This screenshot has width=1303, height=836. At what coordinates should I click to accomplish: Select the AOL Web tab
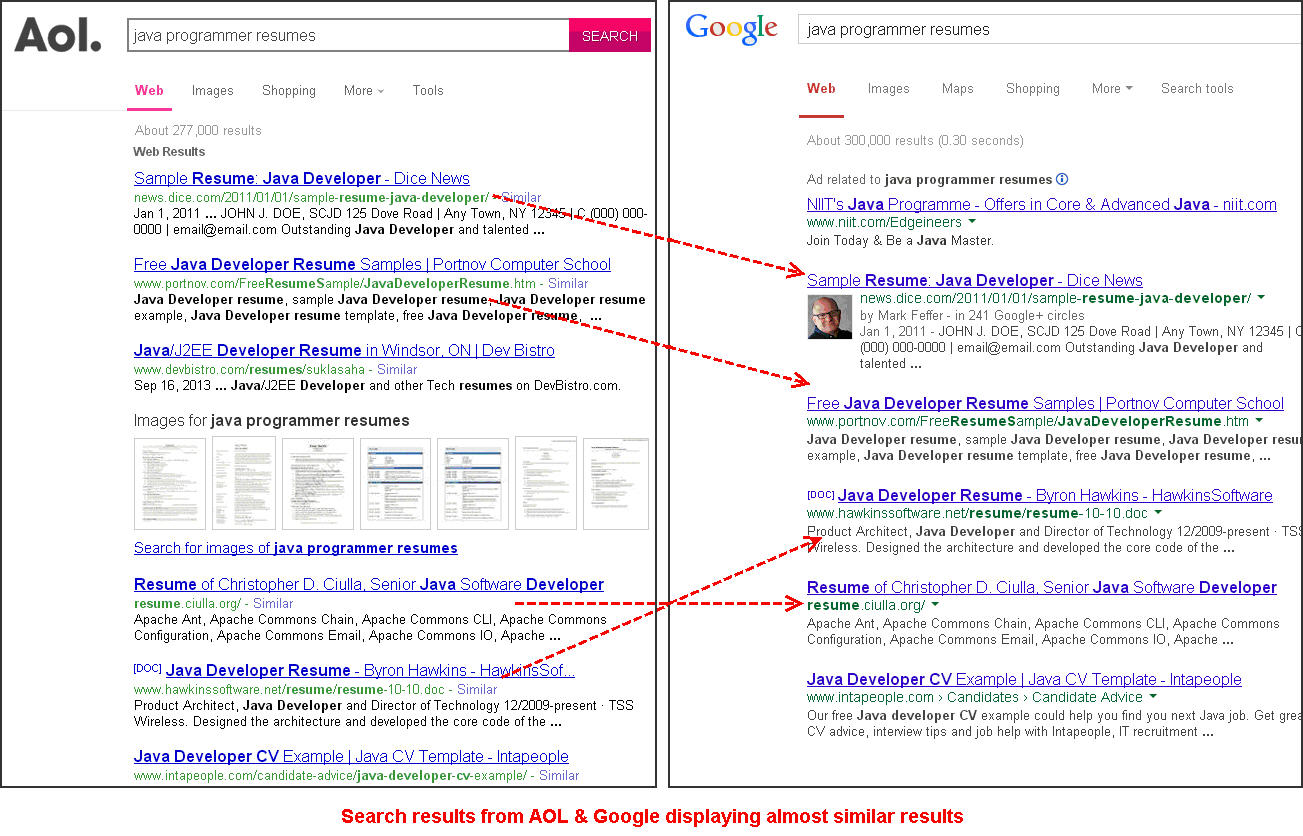click(x=149, y=90)
